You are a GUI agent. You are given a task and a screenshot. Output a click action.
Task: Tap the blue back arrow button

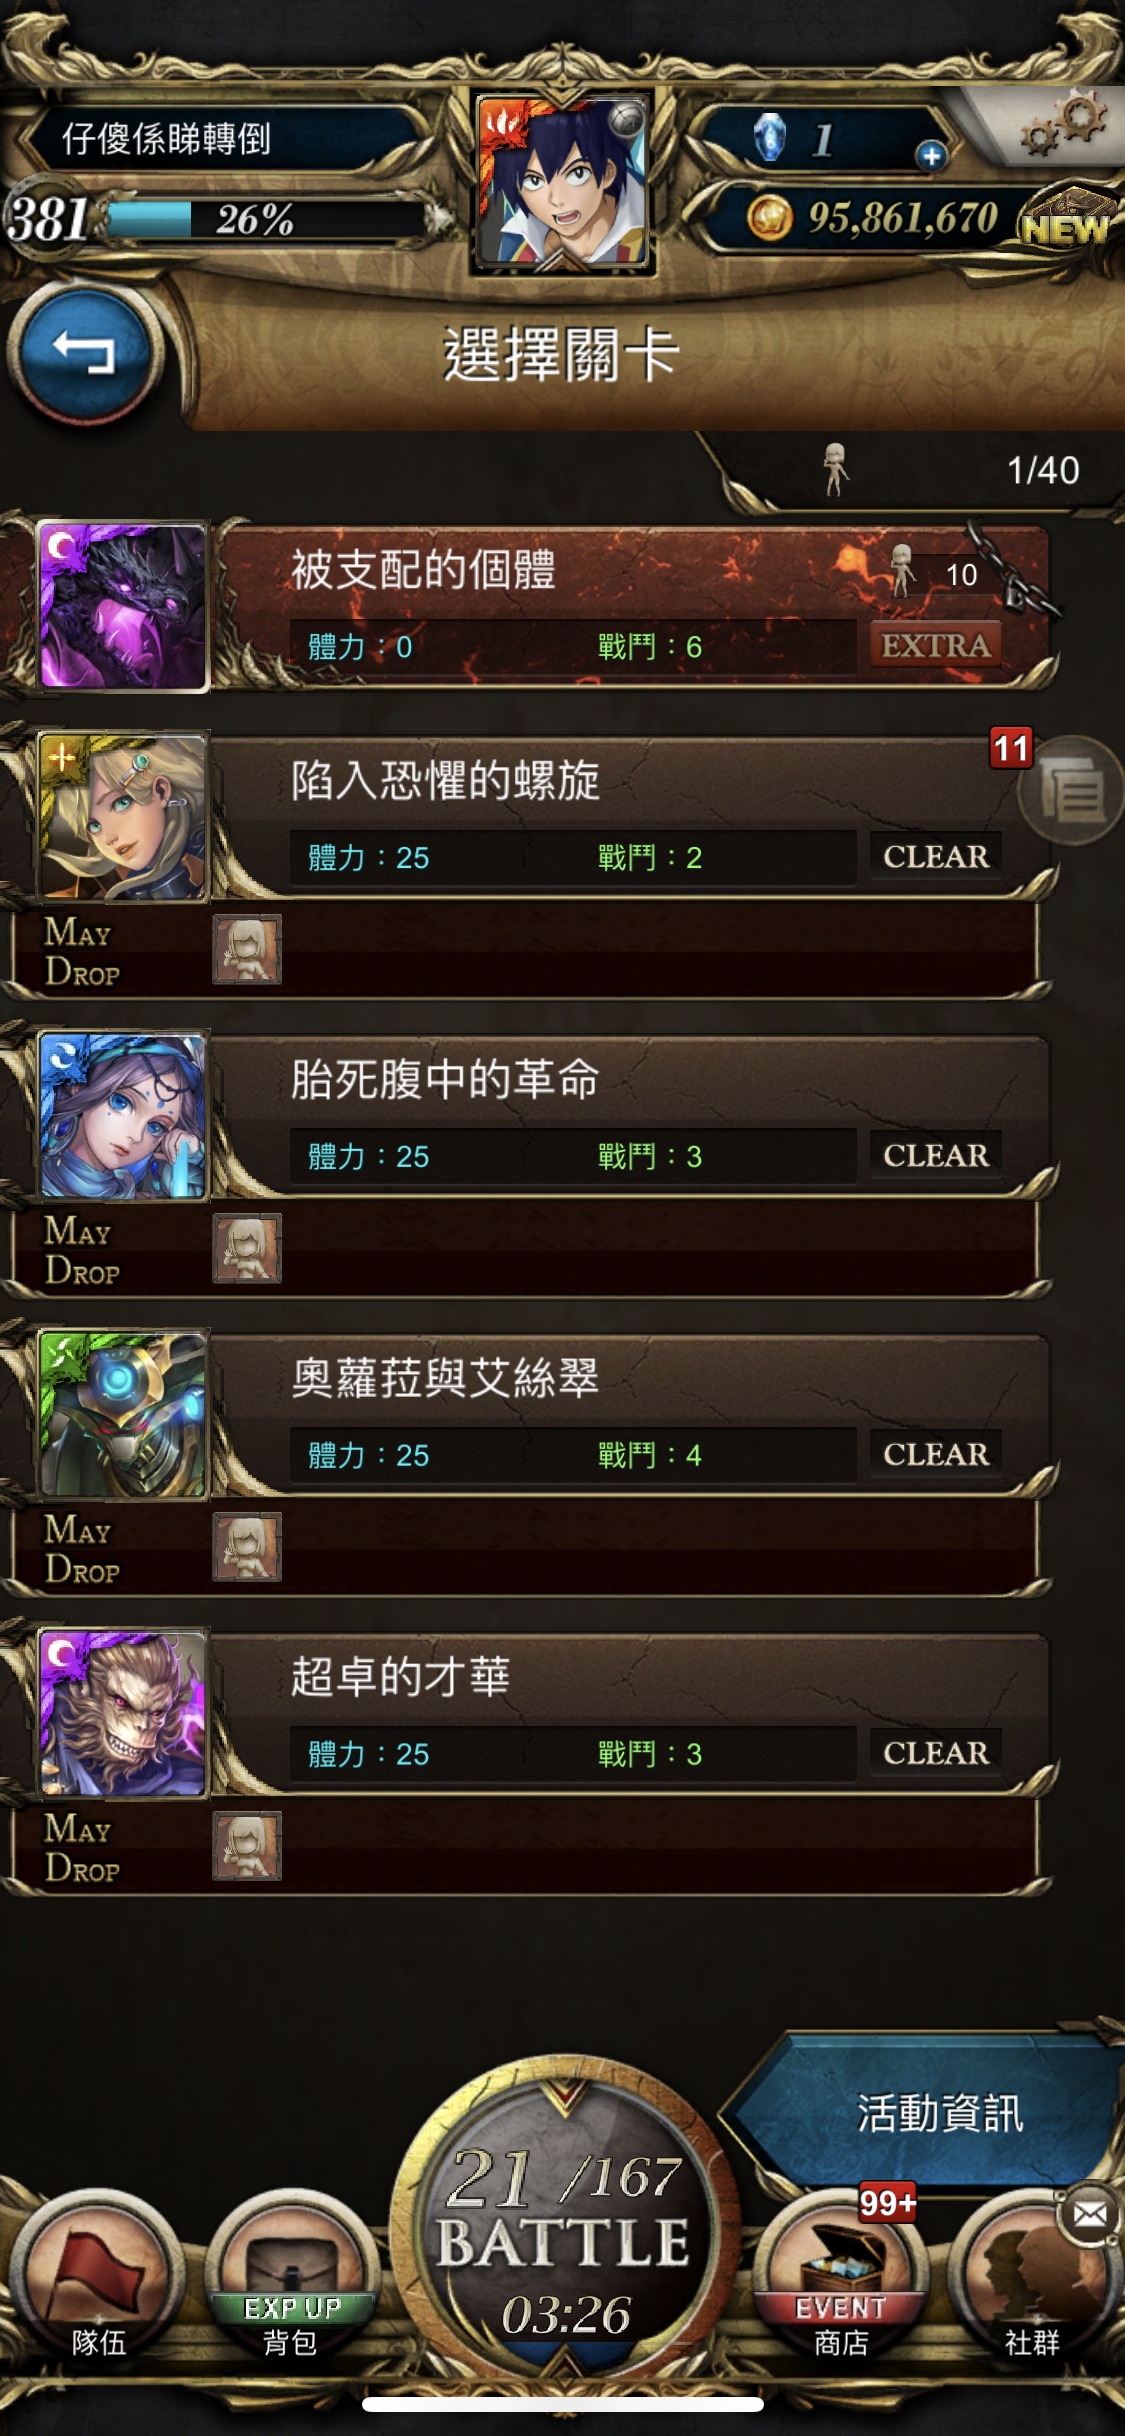click(84, 354)
